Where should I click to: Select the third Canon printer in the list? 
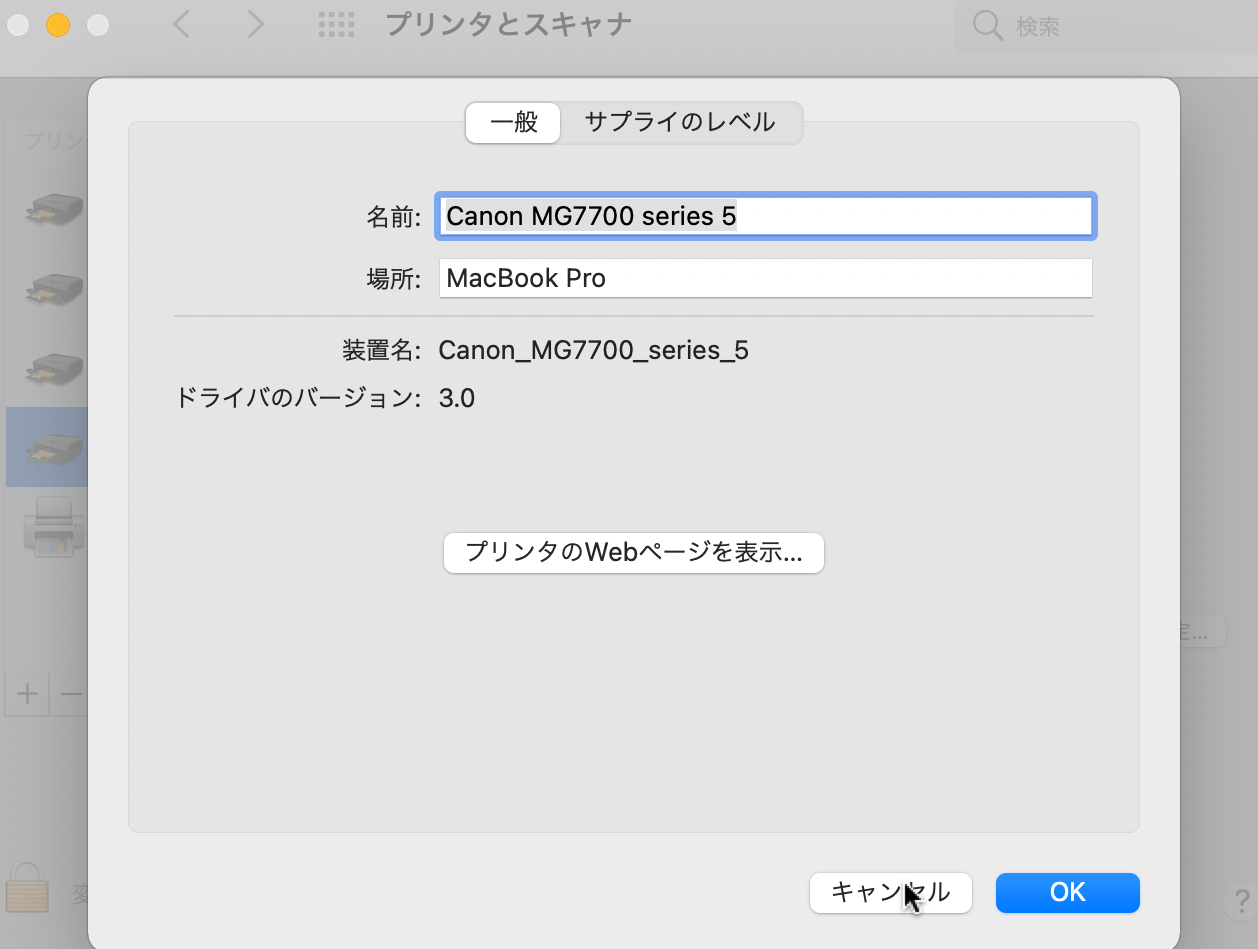[x=54, y=366]
